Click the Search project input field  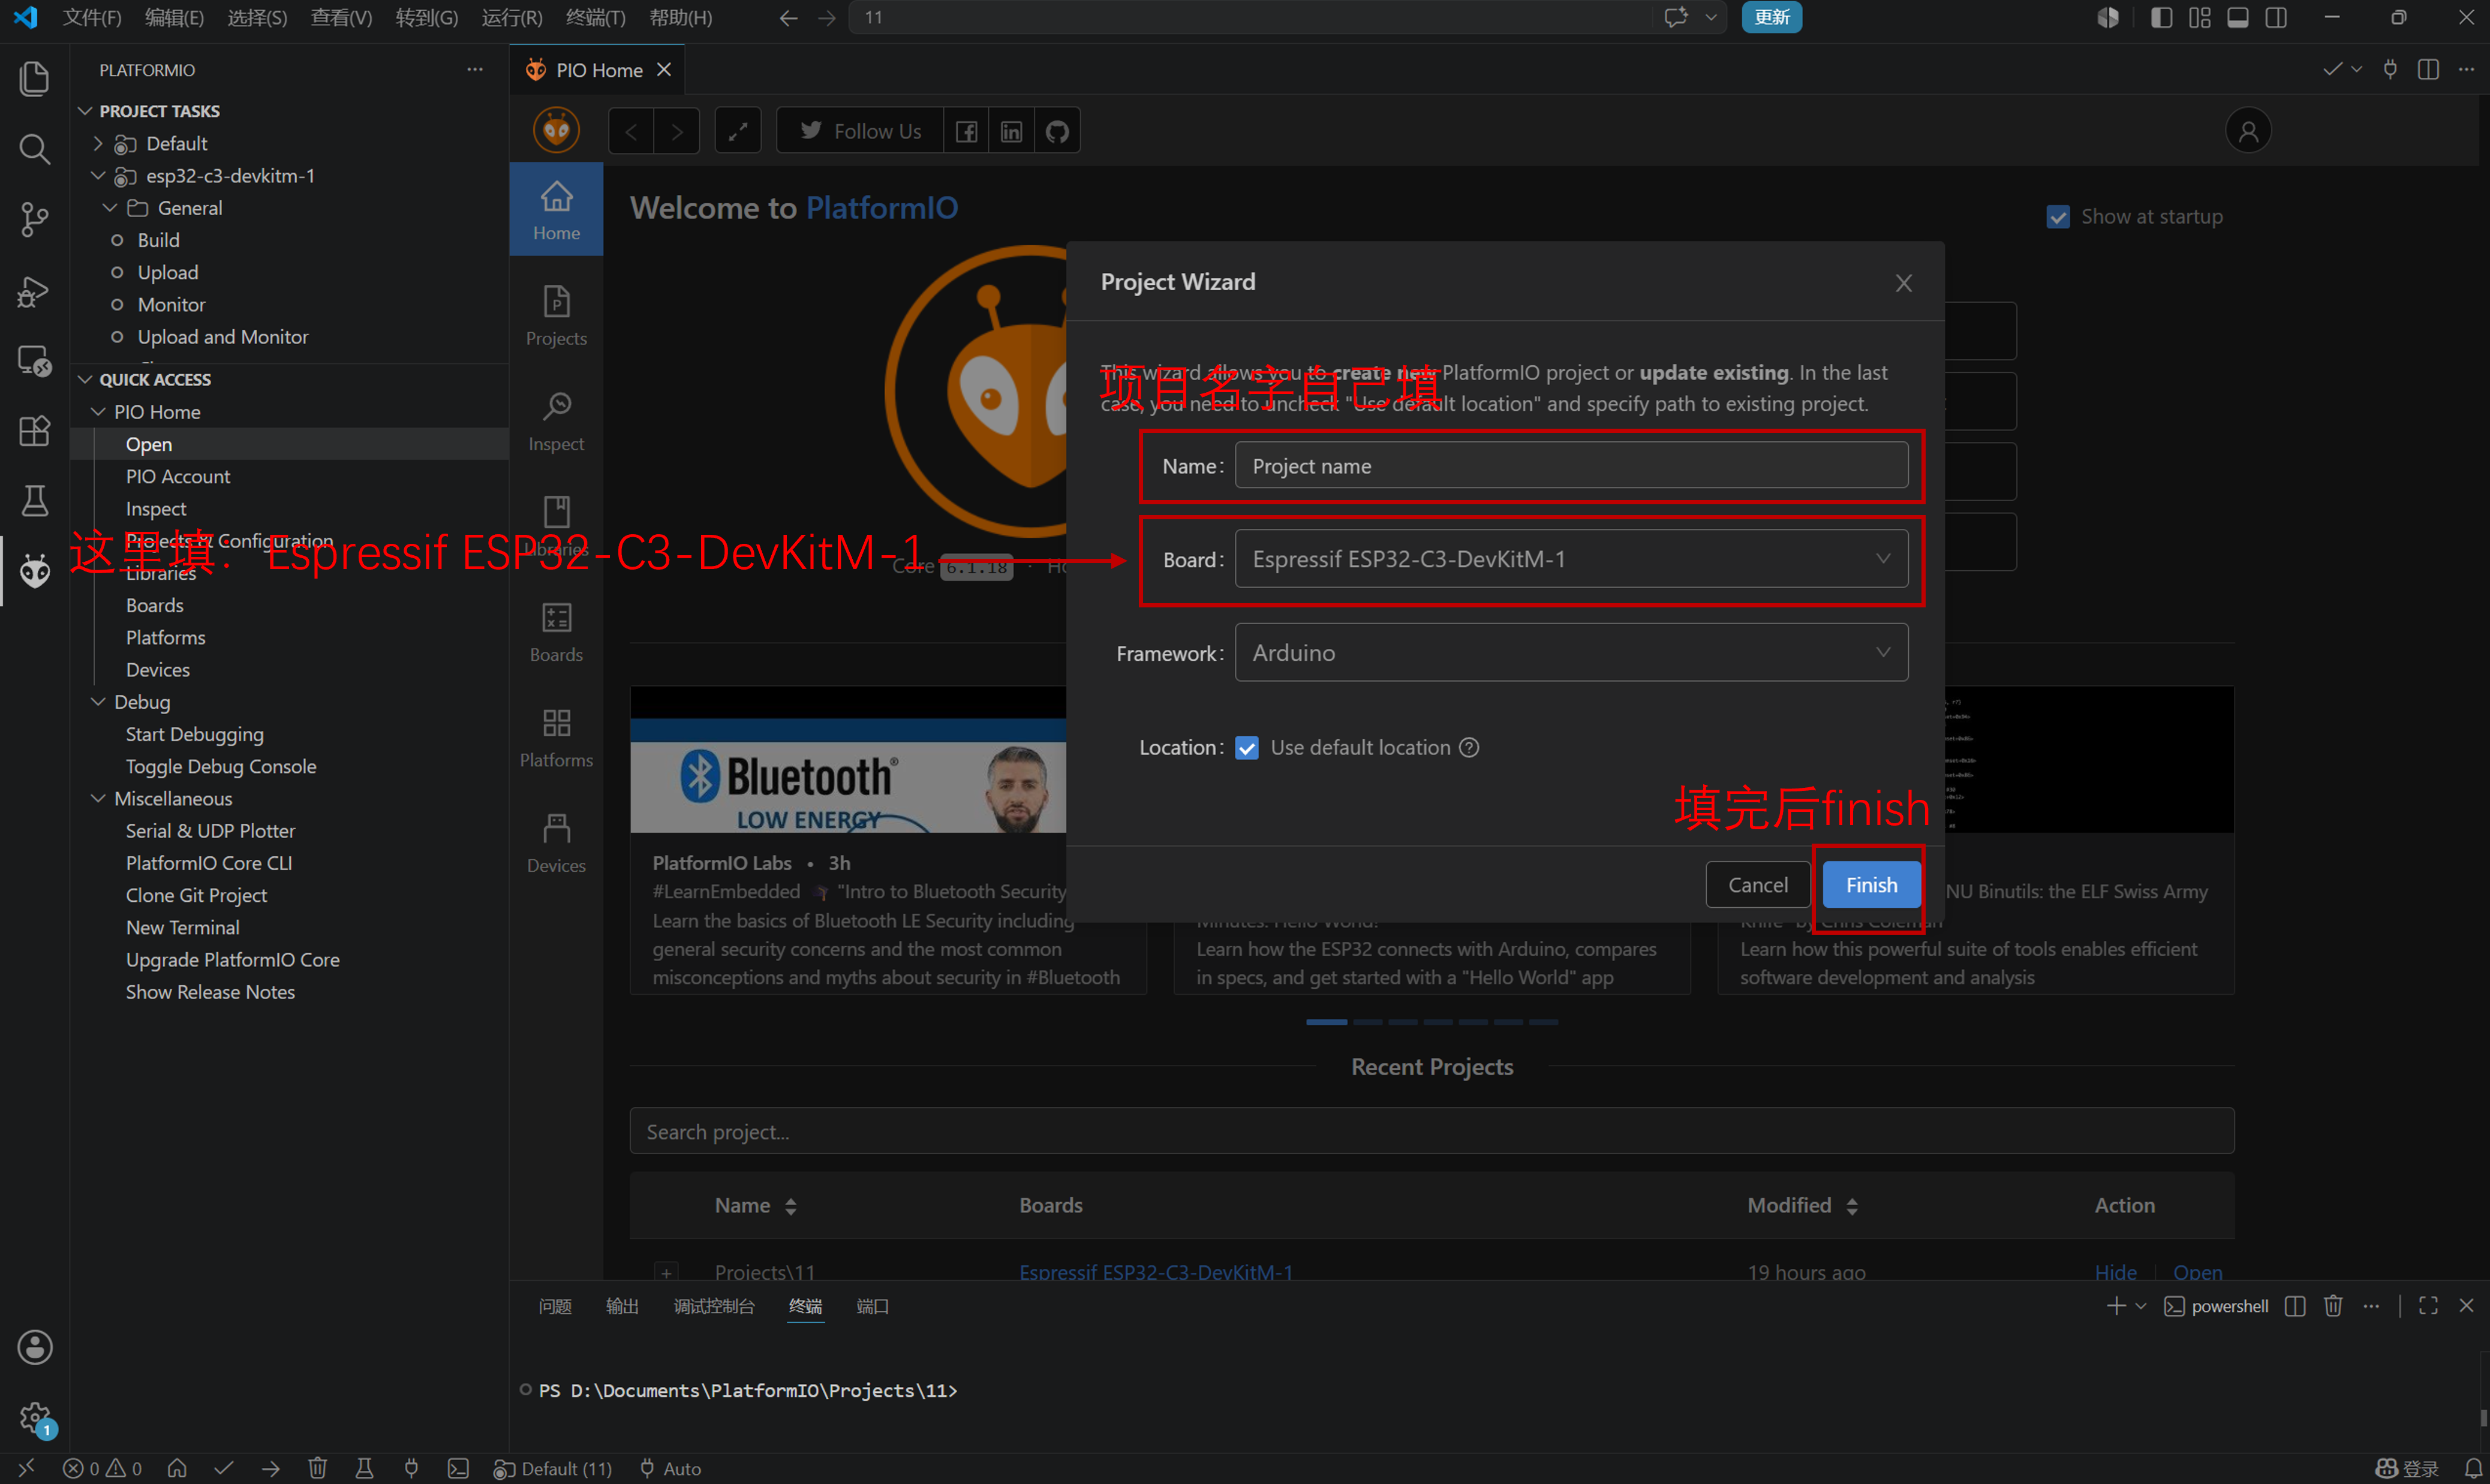click(x=1432, y=1131)
